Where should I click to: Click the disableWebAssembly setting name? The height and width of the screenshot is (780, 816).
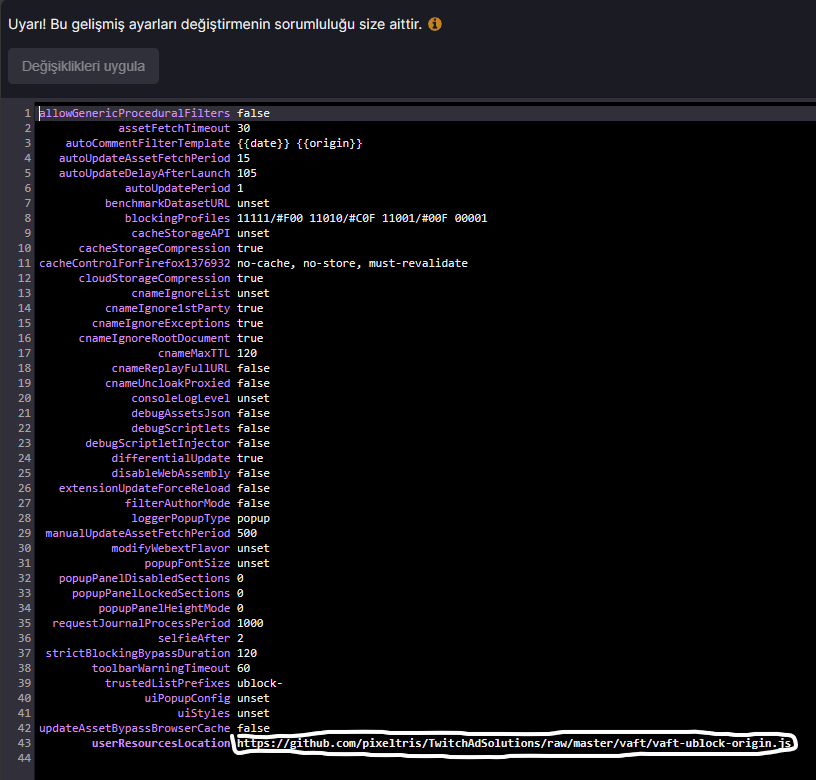pyautogui.click(x=171, y=474)
